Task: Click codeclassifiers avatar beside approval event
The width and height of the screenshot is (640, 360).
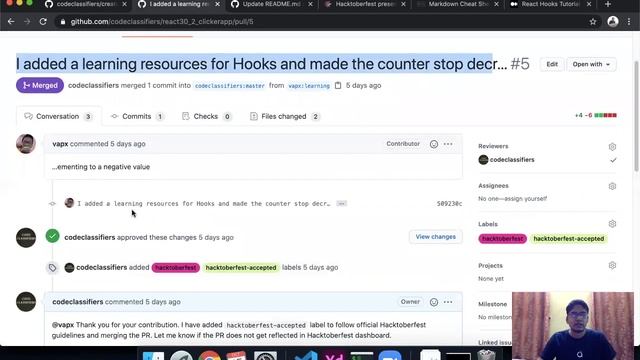Action: (26, 238)
